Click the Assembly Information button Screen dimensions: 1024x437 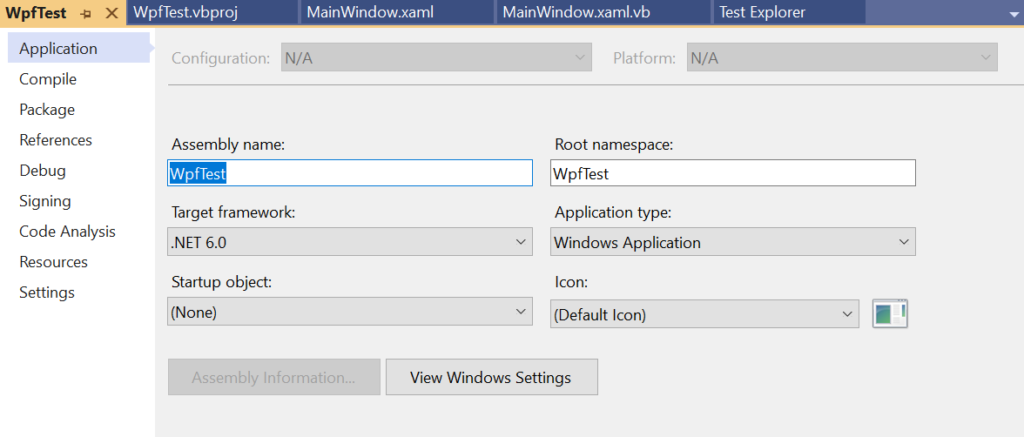point(274,377)
